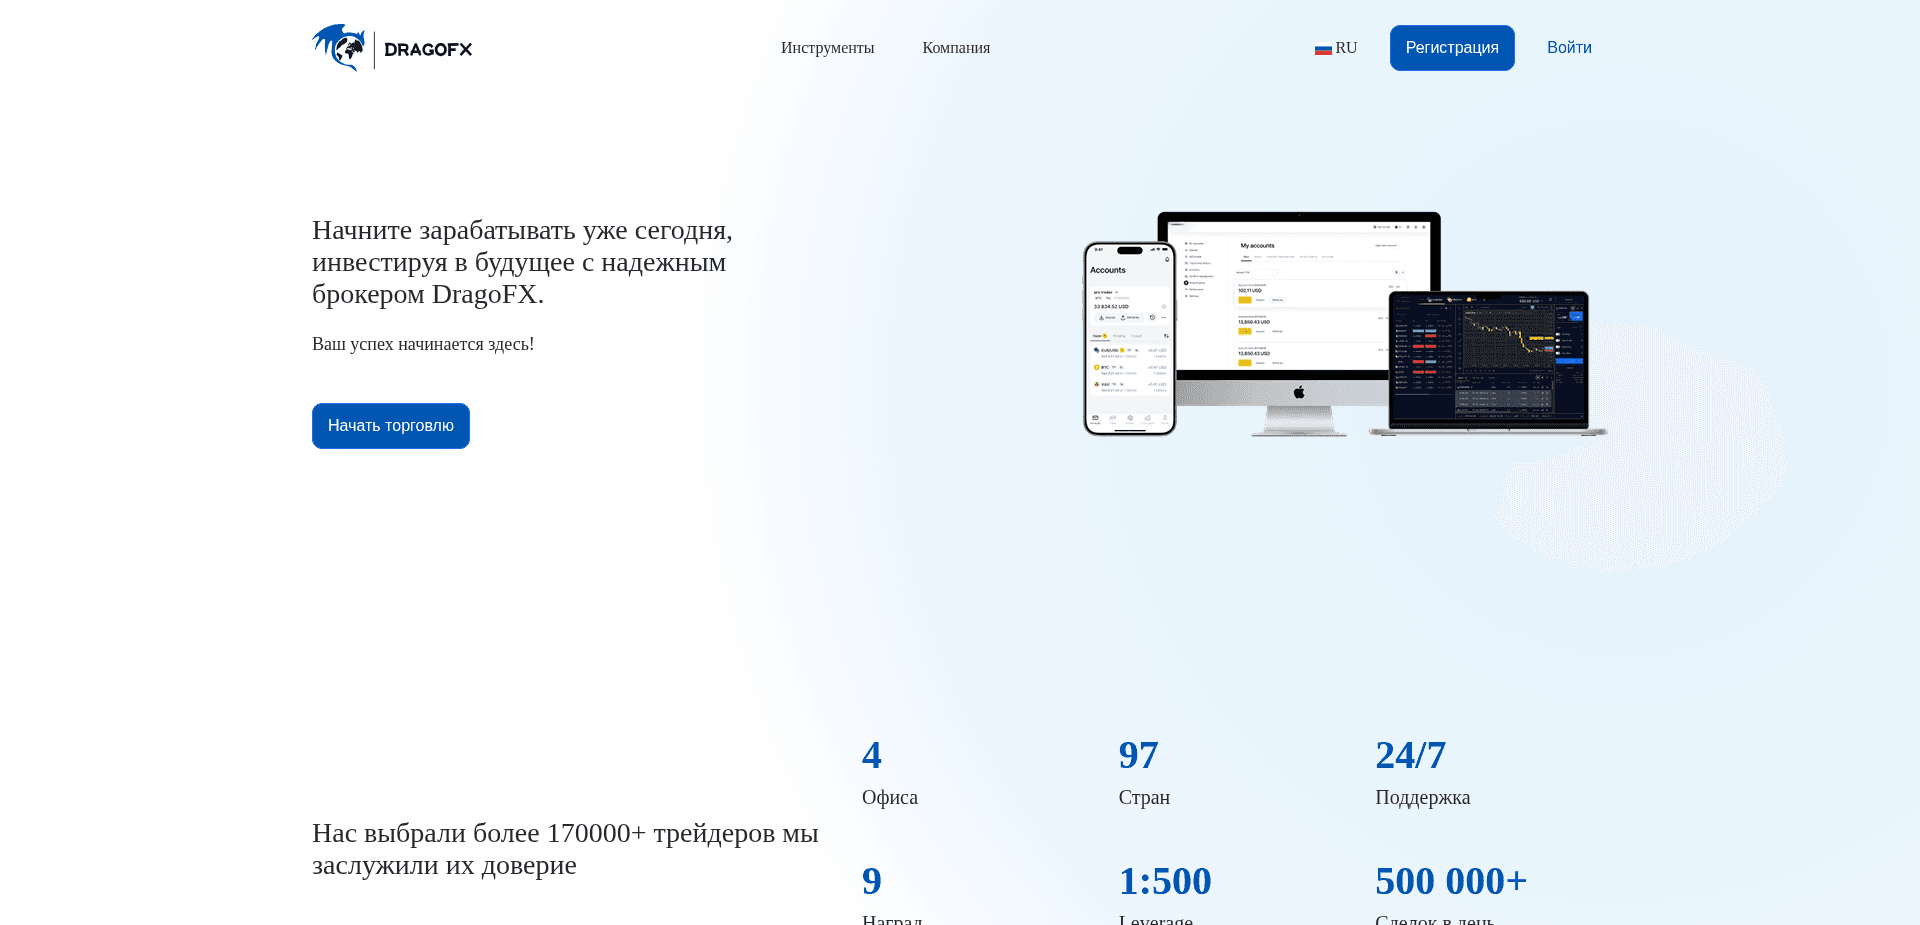
Task: Click the DragoFX dragon logo
Action: (x=340, y=47)
